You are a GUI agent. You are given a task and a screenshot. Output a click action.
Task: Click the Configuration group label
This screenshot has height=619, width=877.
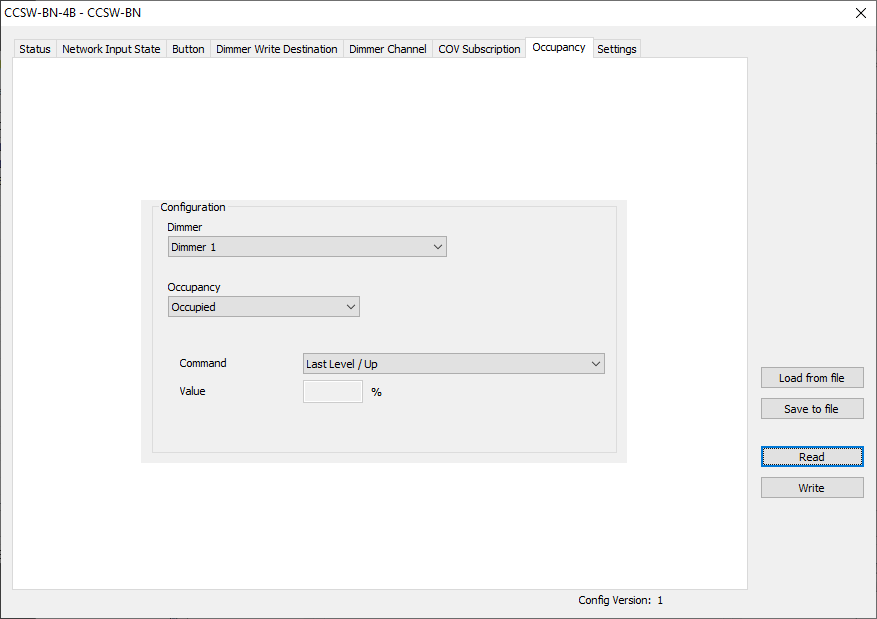193,207
